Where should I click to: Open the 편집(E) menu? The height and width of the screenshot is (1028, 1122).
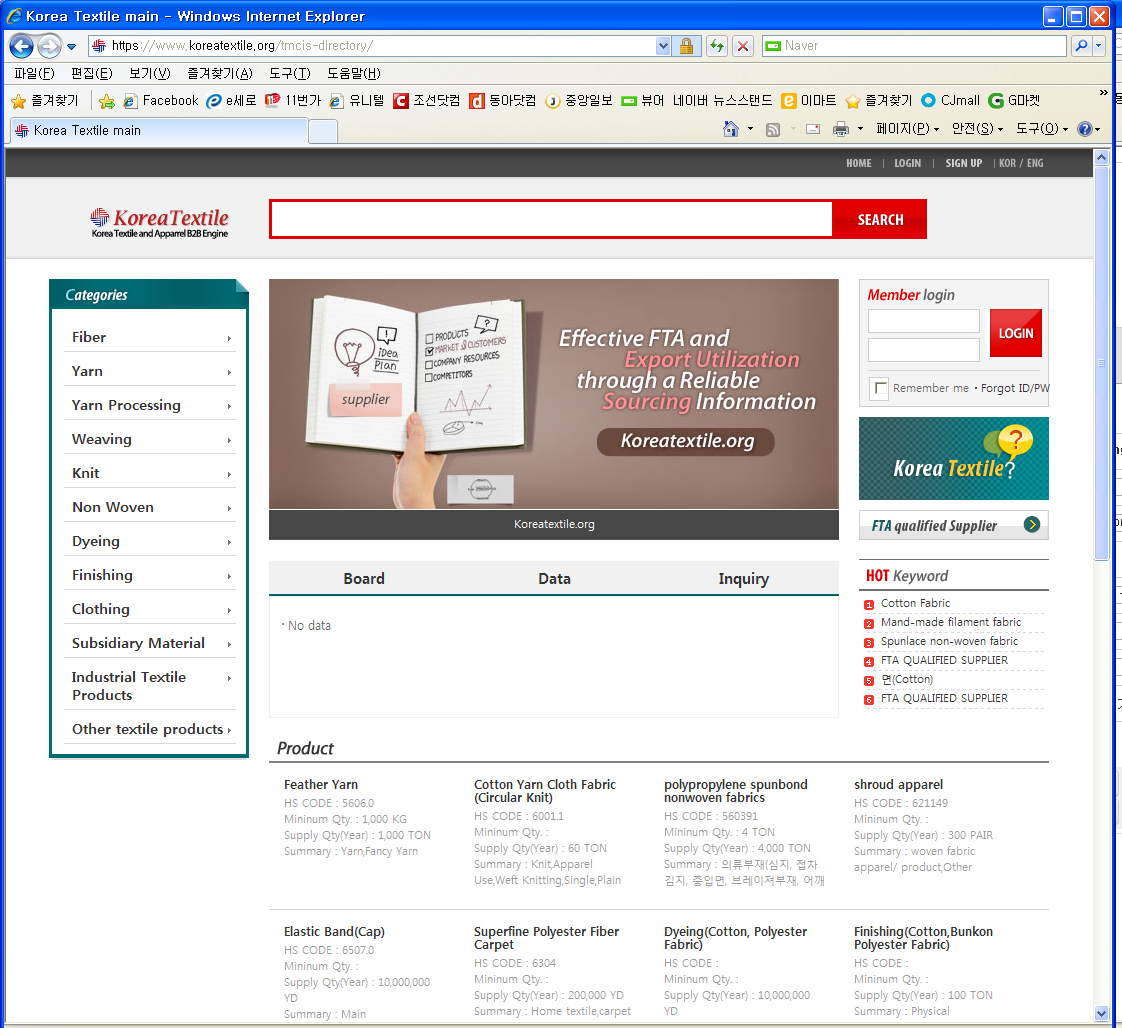tap(92, 73)
